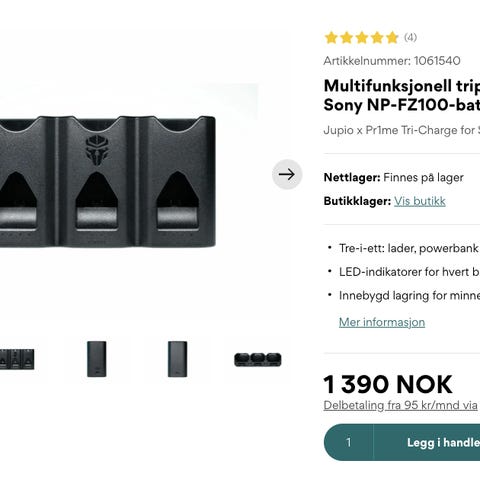Click the Artikkelnummer 1061540 text

(x=392, y=61)
